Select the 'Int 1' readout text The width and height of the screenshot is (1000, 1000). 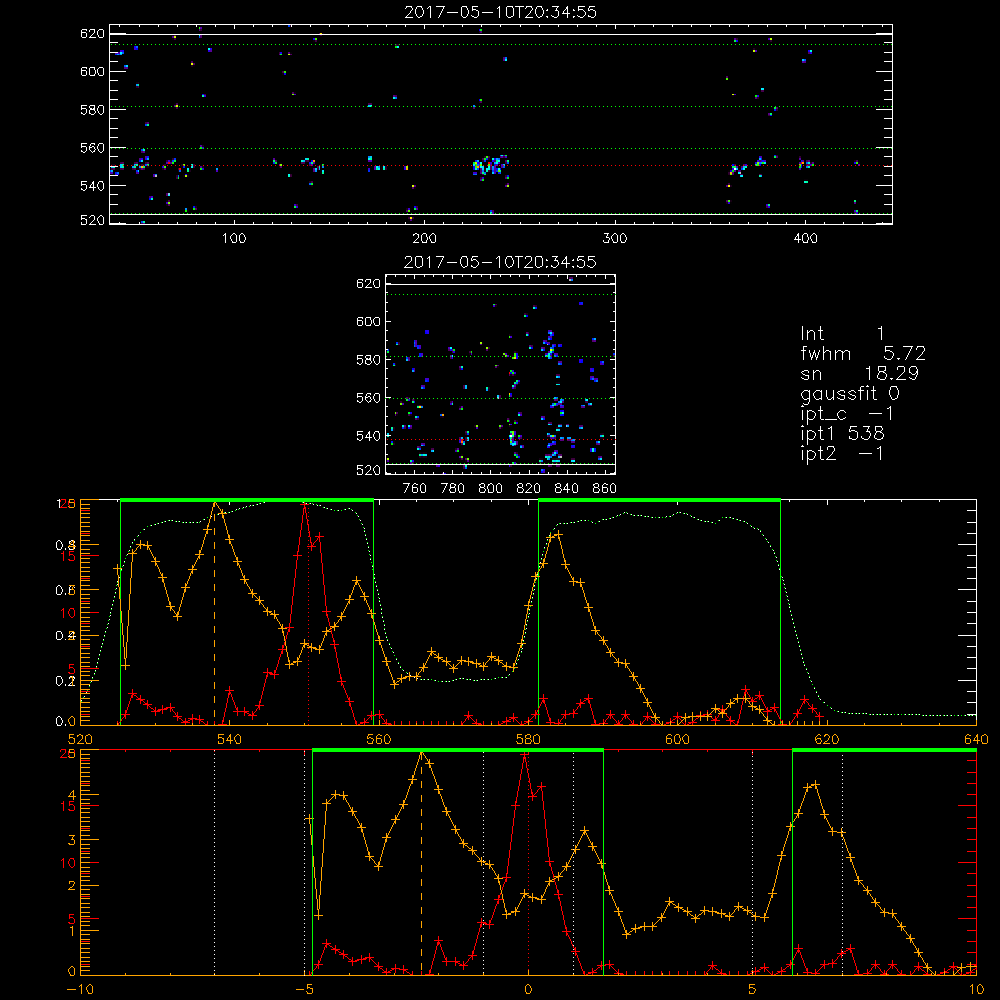click(842, 334)
